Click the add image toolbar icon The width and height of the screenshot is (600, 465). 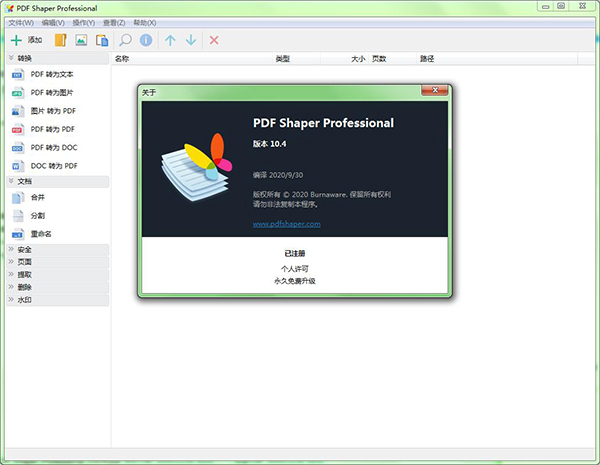pos(81,40)
